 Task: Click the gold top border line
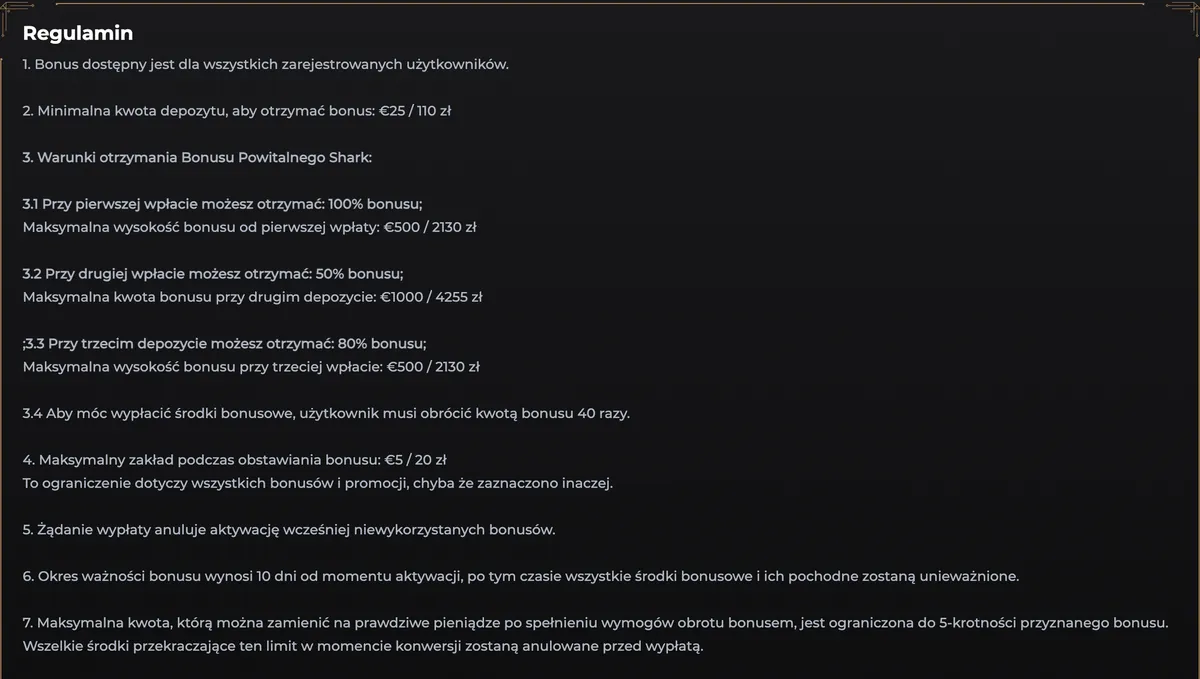[x=600, y=3]
